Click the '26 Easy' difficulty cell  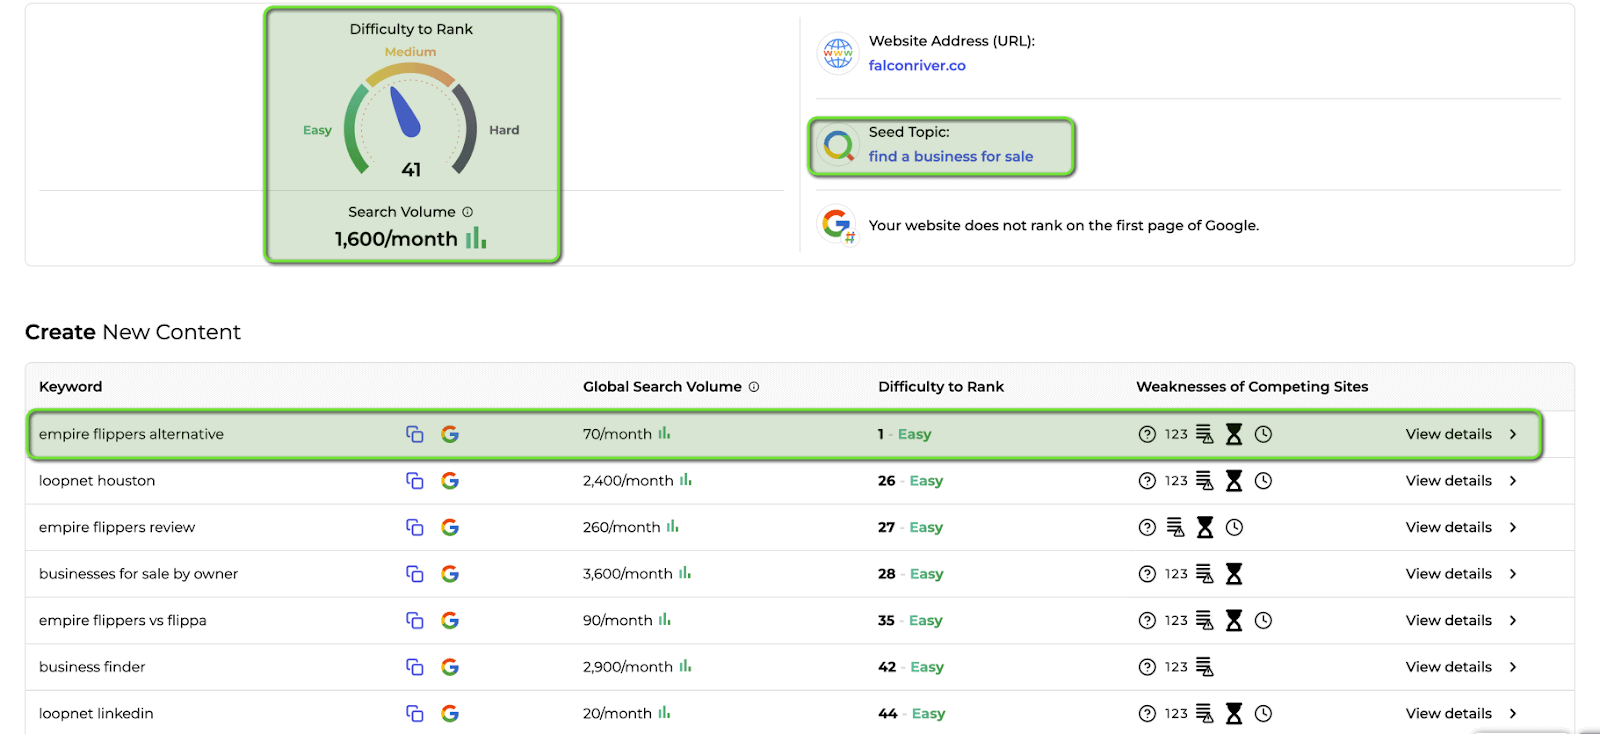910,481
